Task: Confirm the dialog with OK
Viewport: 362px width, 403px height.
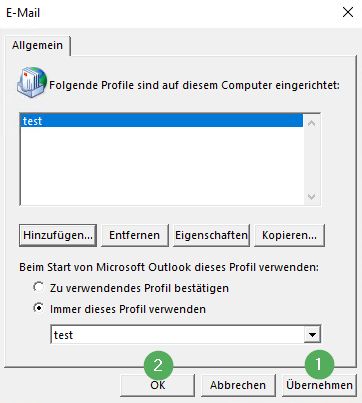Action: click(158, 385)
